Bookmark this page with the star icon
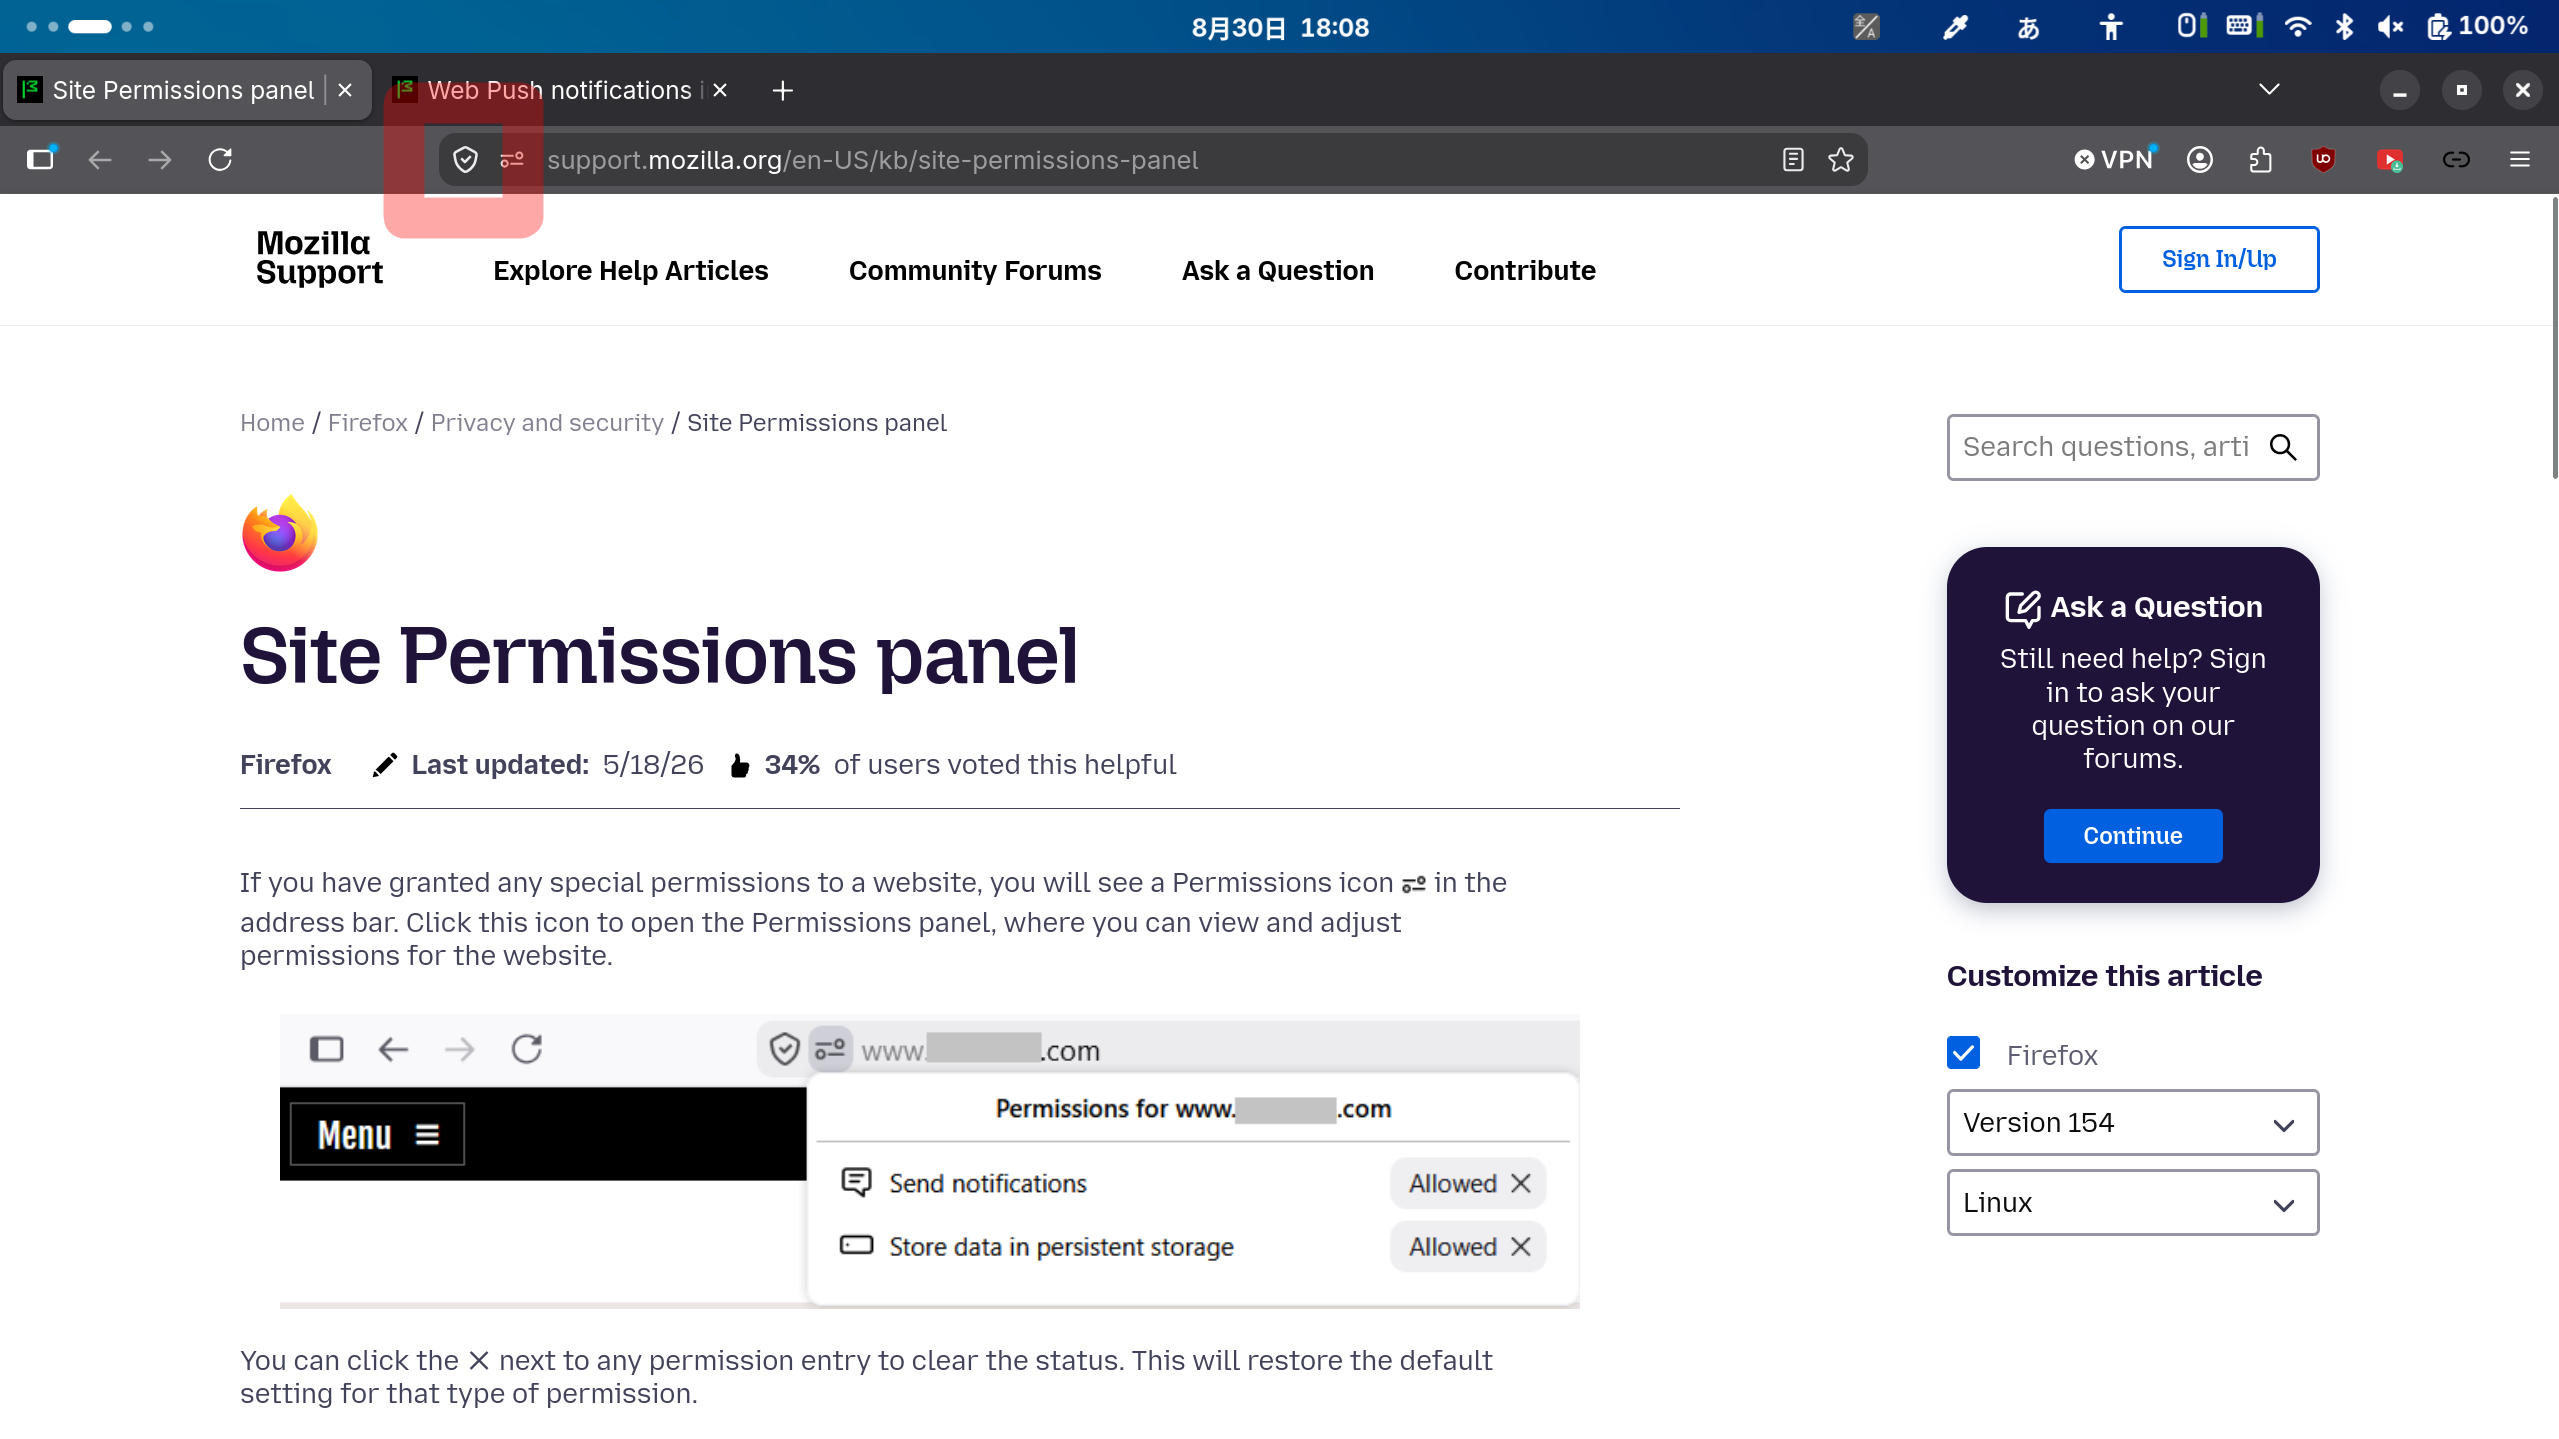Viewport: 2559px width, 1439px height. pyautogui.click(x=1841, y=160)
